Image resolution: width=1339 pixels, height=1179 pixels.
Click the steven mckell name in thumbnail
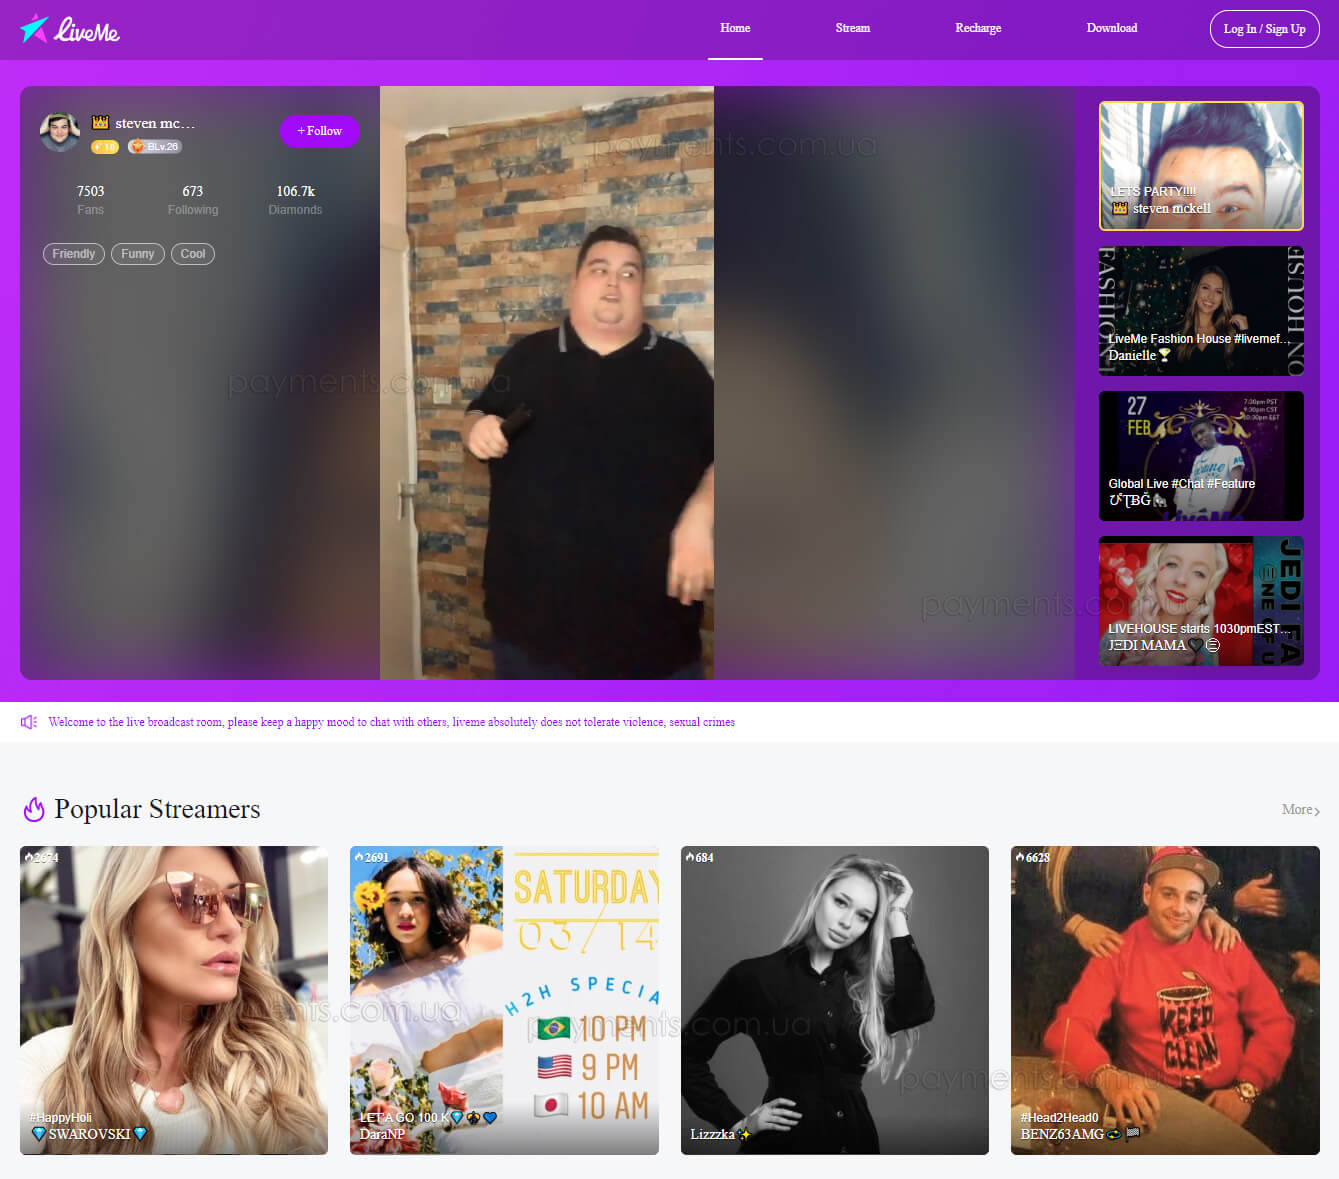[1171, 209]
